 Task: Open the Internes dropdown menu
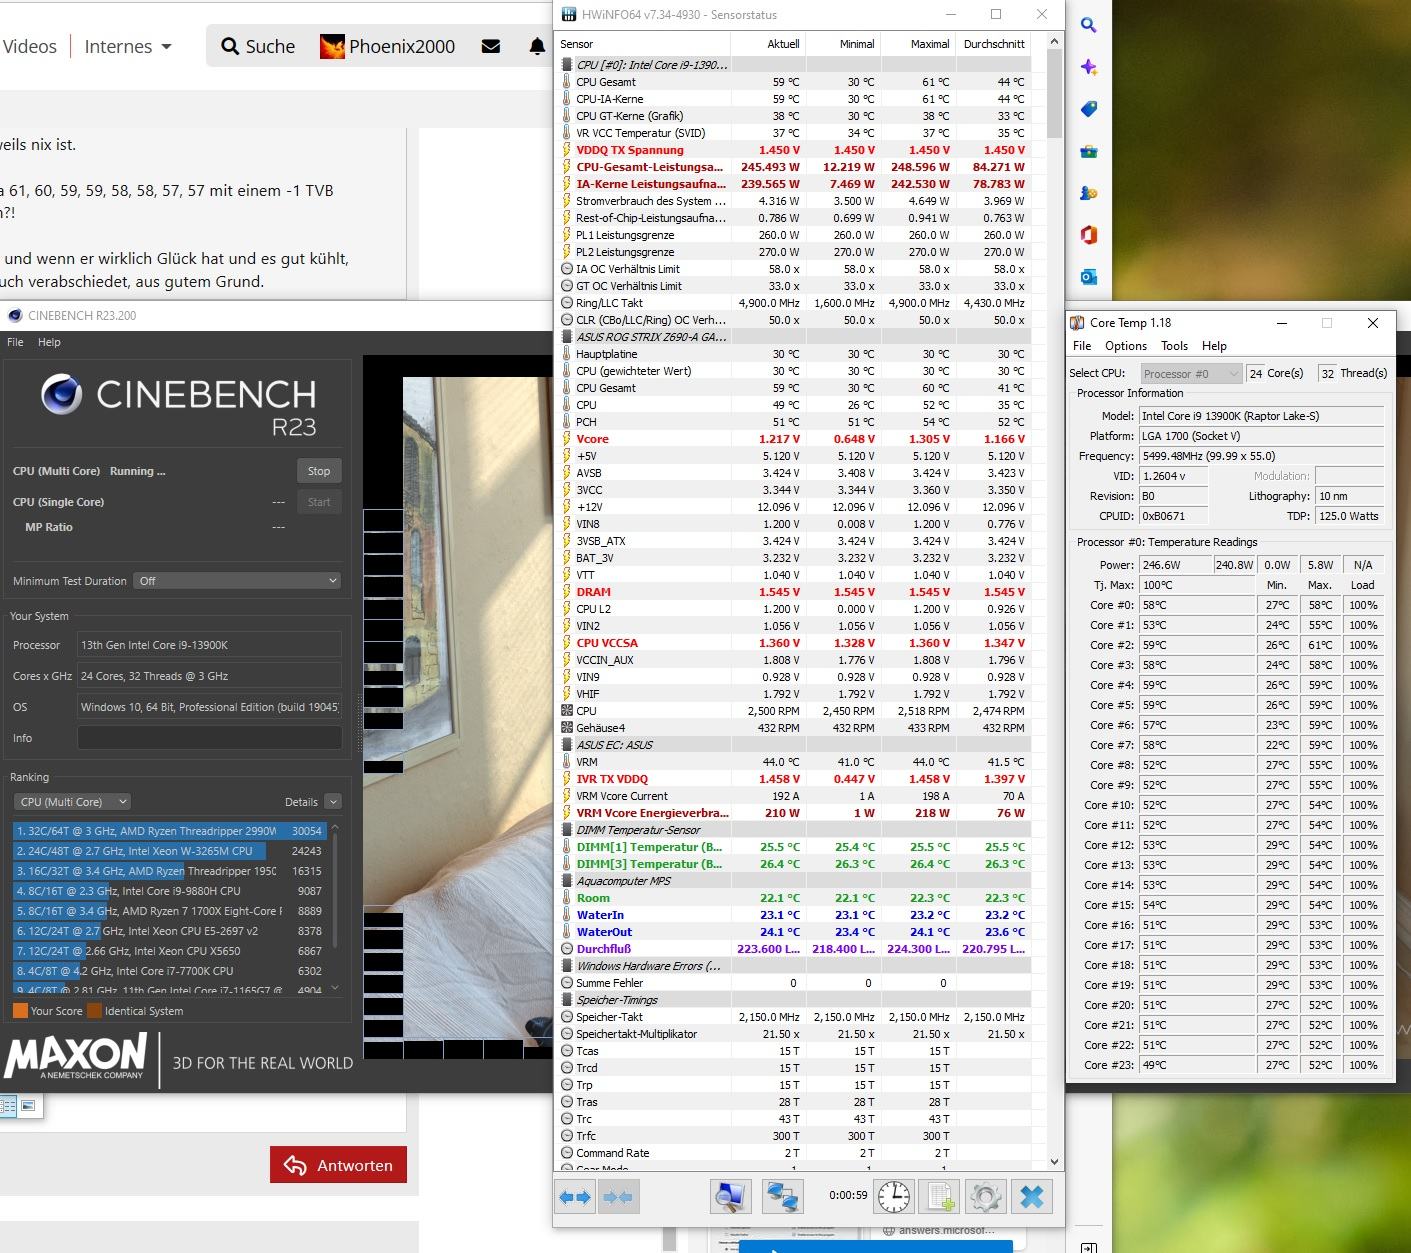click(128, 46)
